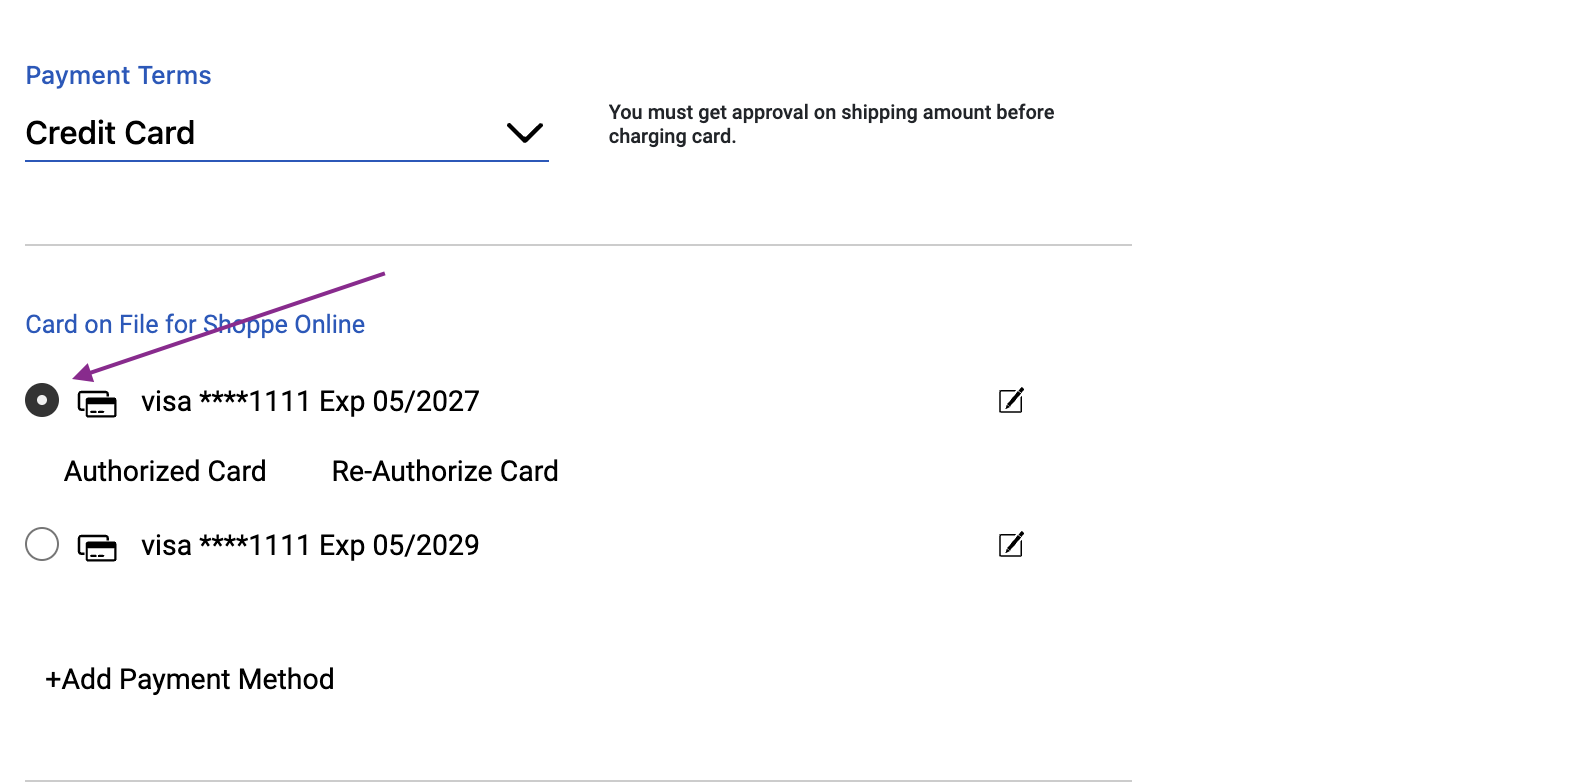Switch payment selection to the 05/2029 card
The height and width of the screenshot is (784, 1584).
tap(42, 544)
